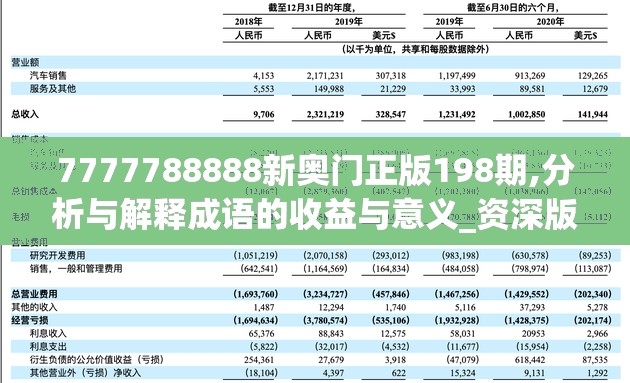630x383 pixels.
Task: Click the 总营业费用 row label
Action: tap(35, 294)
